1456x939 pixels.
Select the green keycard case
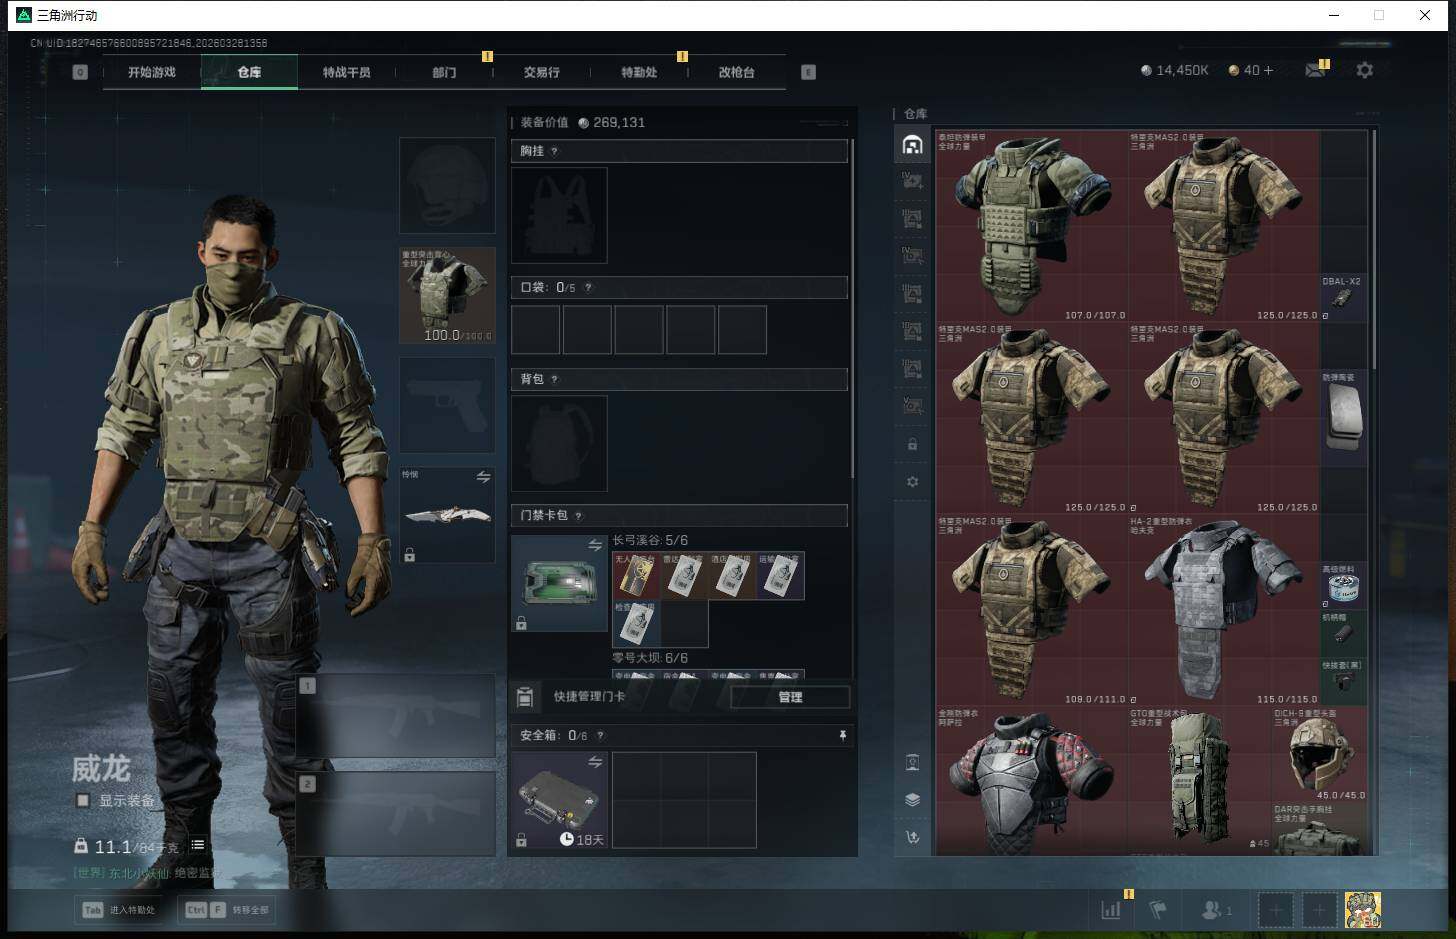559,583
